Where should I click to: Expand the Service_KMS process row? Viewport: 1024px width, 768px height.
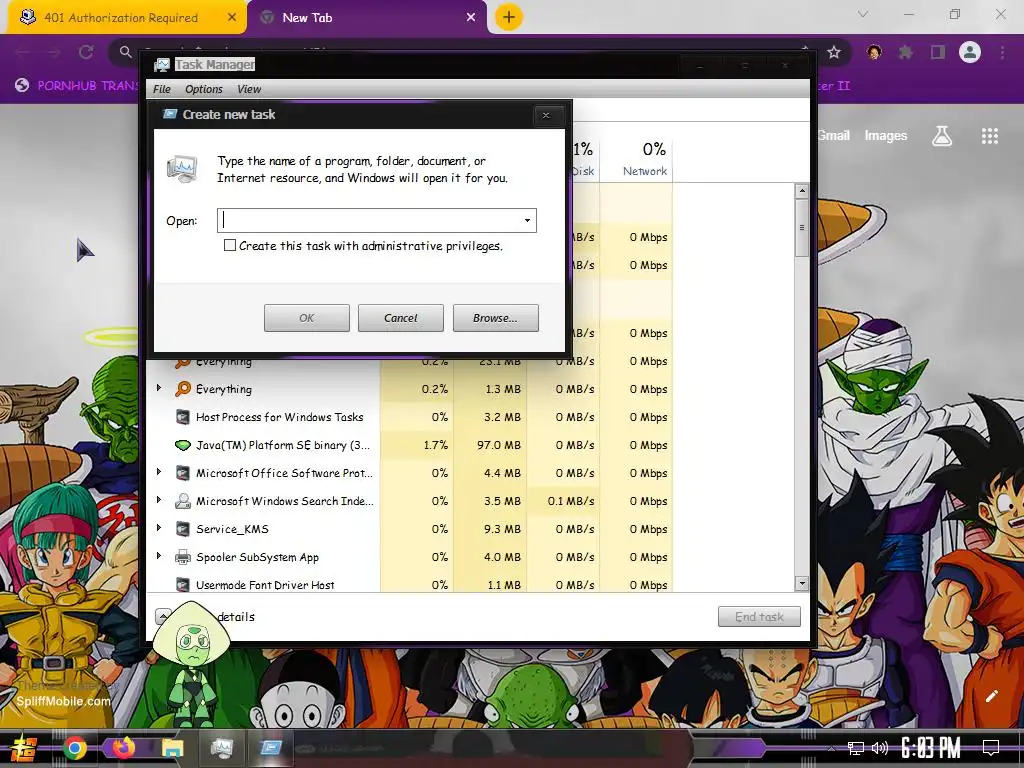tap(159, 528)
